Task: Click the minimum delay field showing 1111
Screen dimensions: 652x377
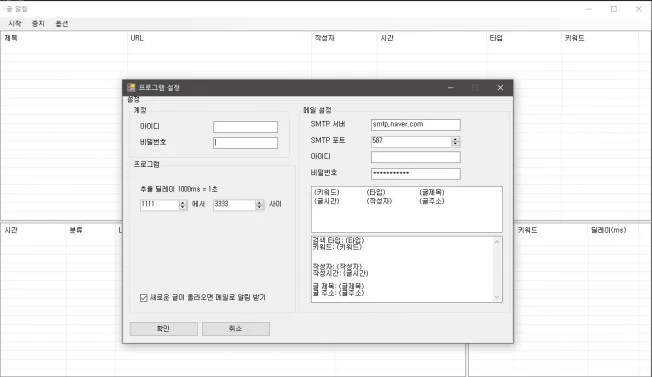Action: tap(160, 205)
